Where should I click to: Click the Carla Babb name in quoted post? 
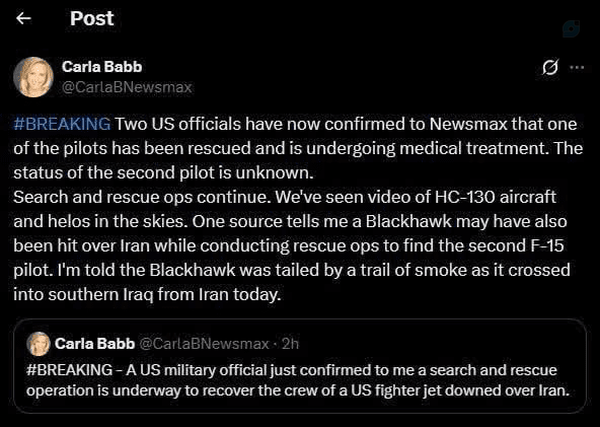tap(95, 344)
